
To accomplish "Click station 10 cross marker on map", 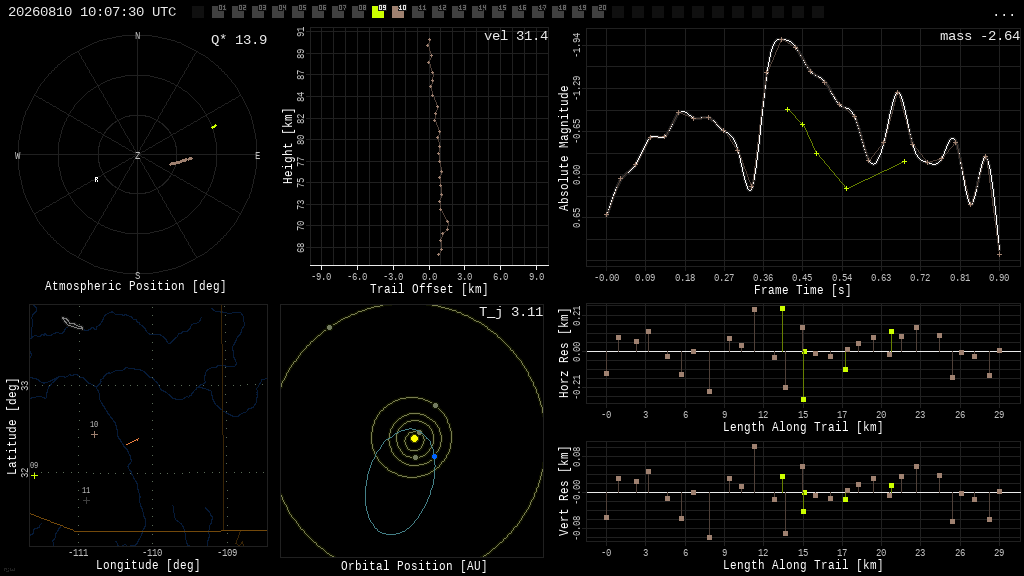I will point(95,434).
